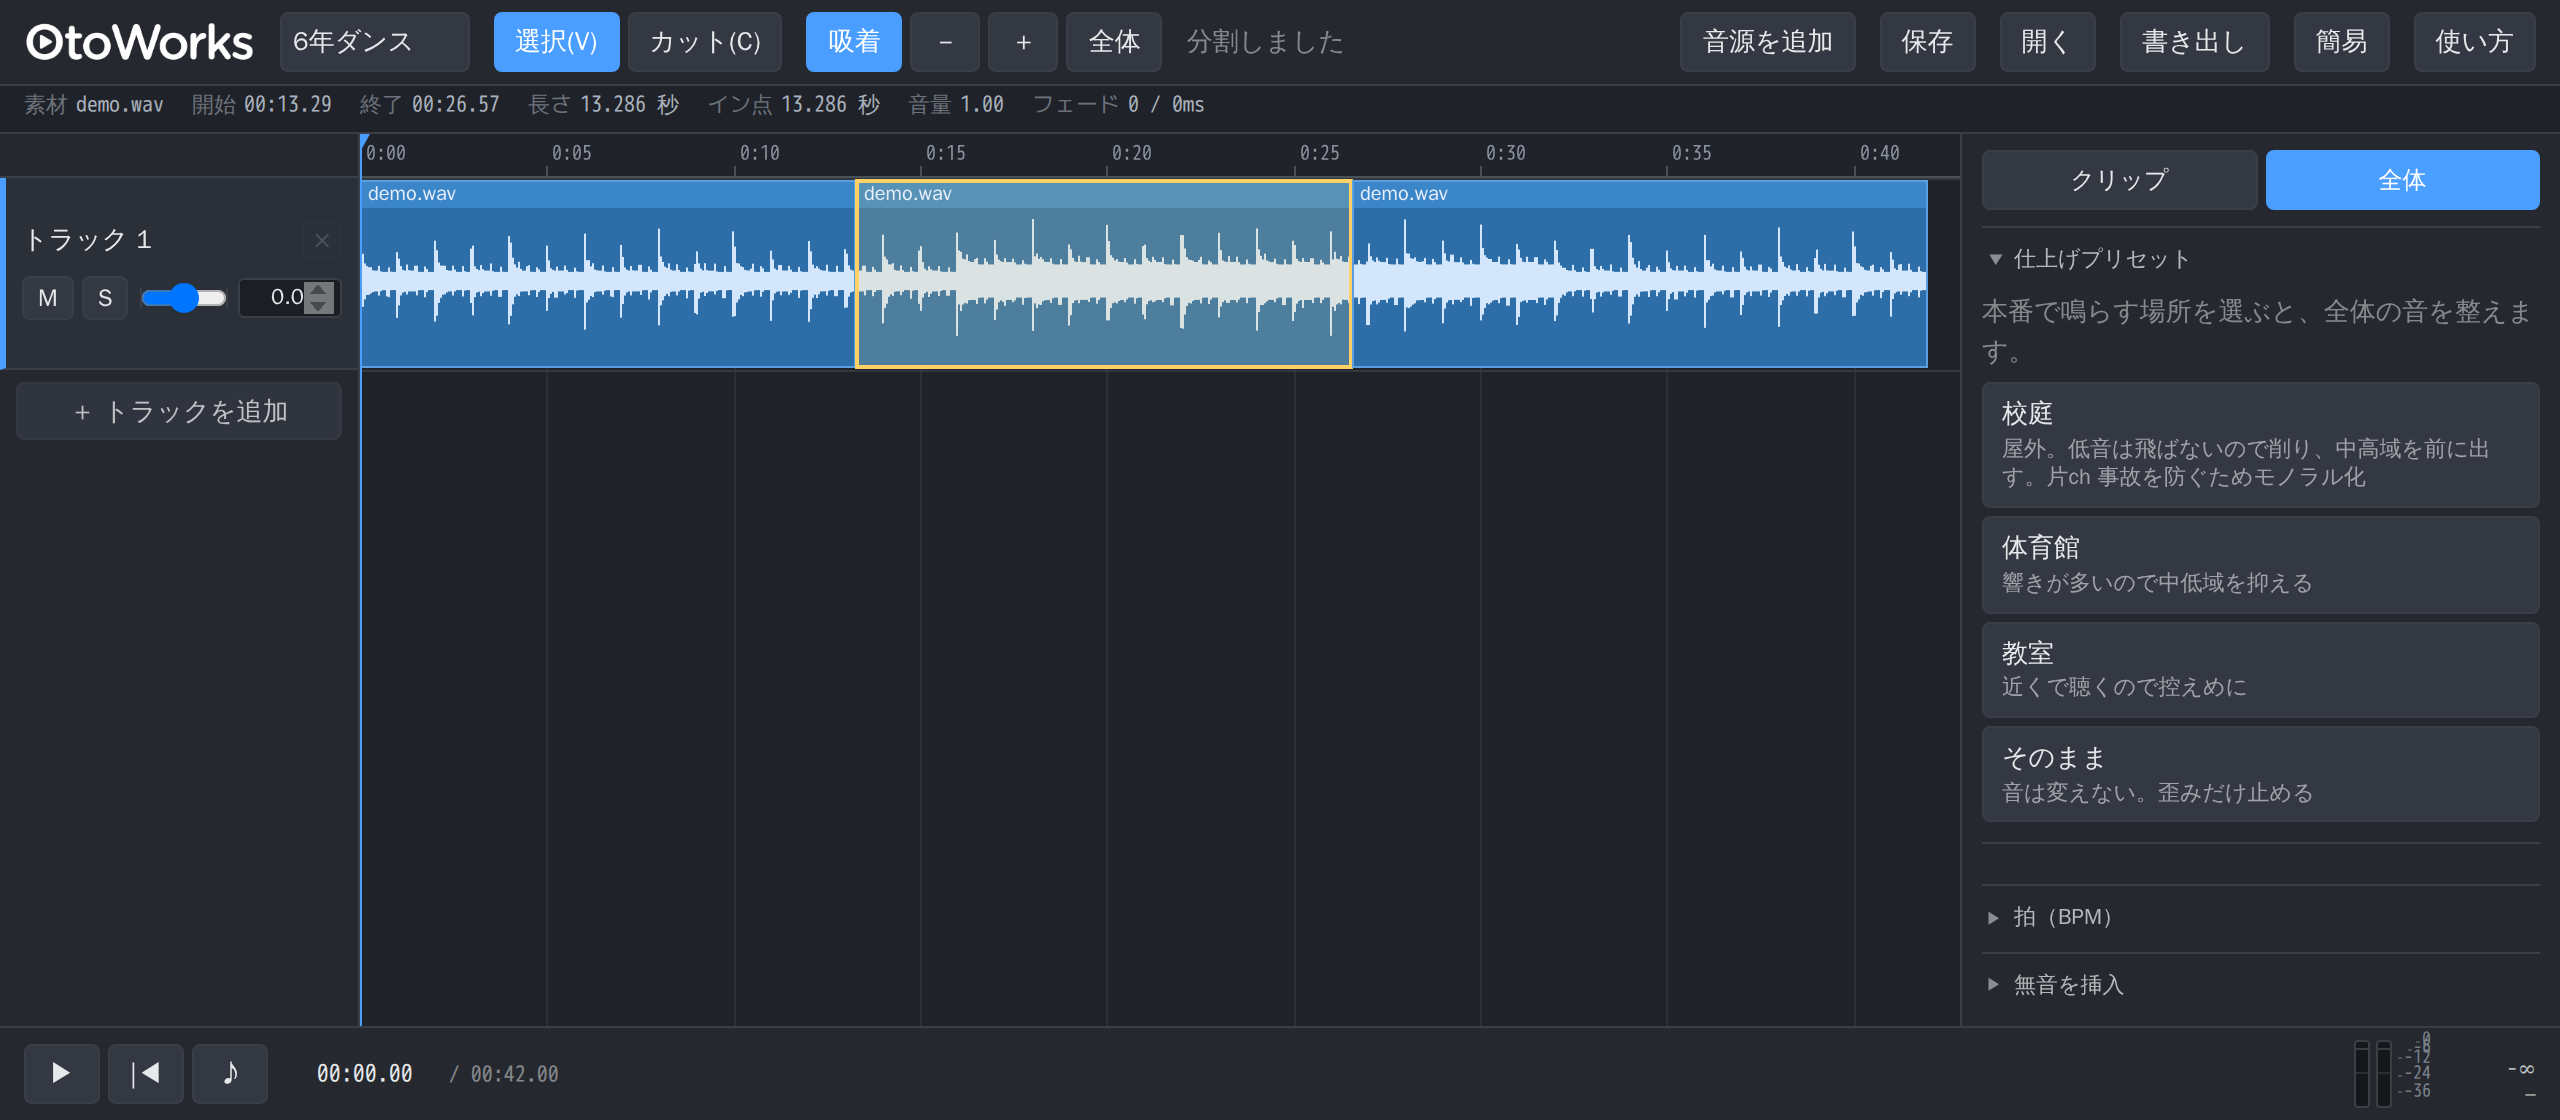
Task: Click the 書き出し export button
Action: coord(2194,42)
